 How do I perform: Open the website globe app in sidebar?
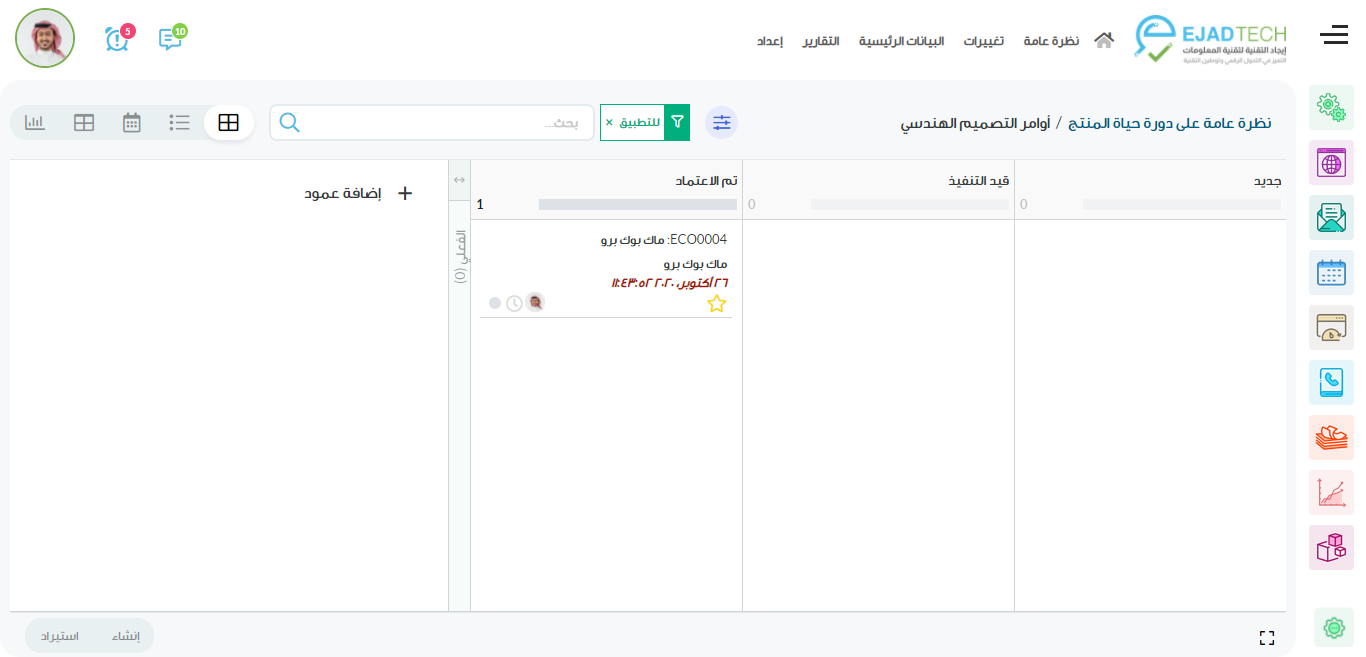[1331, 162]
